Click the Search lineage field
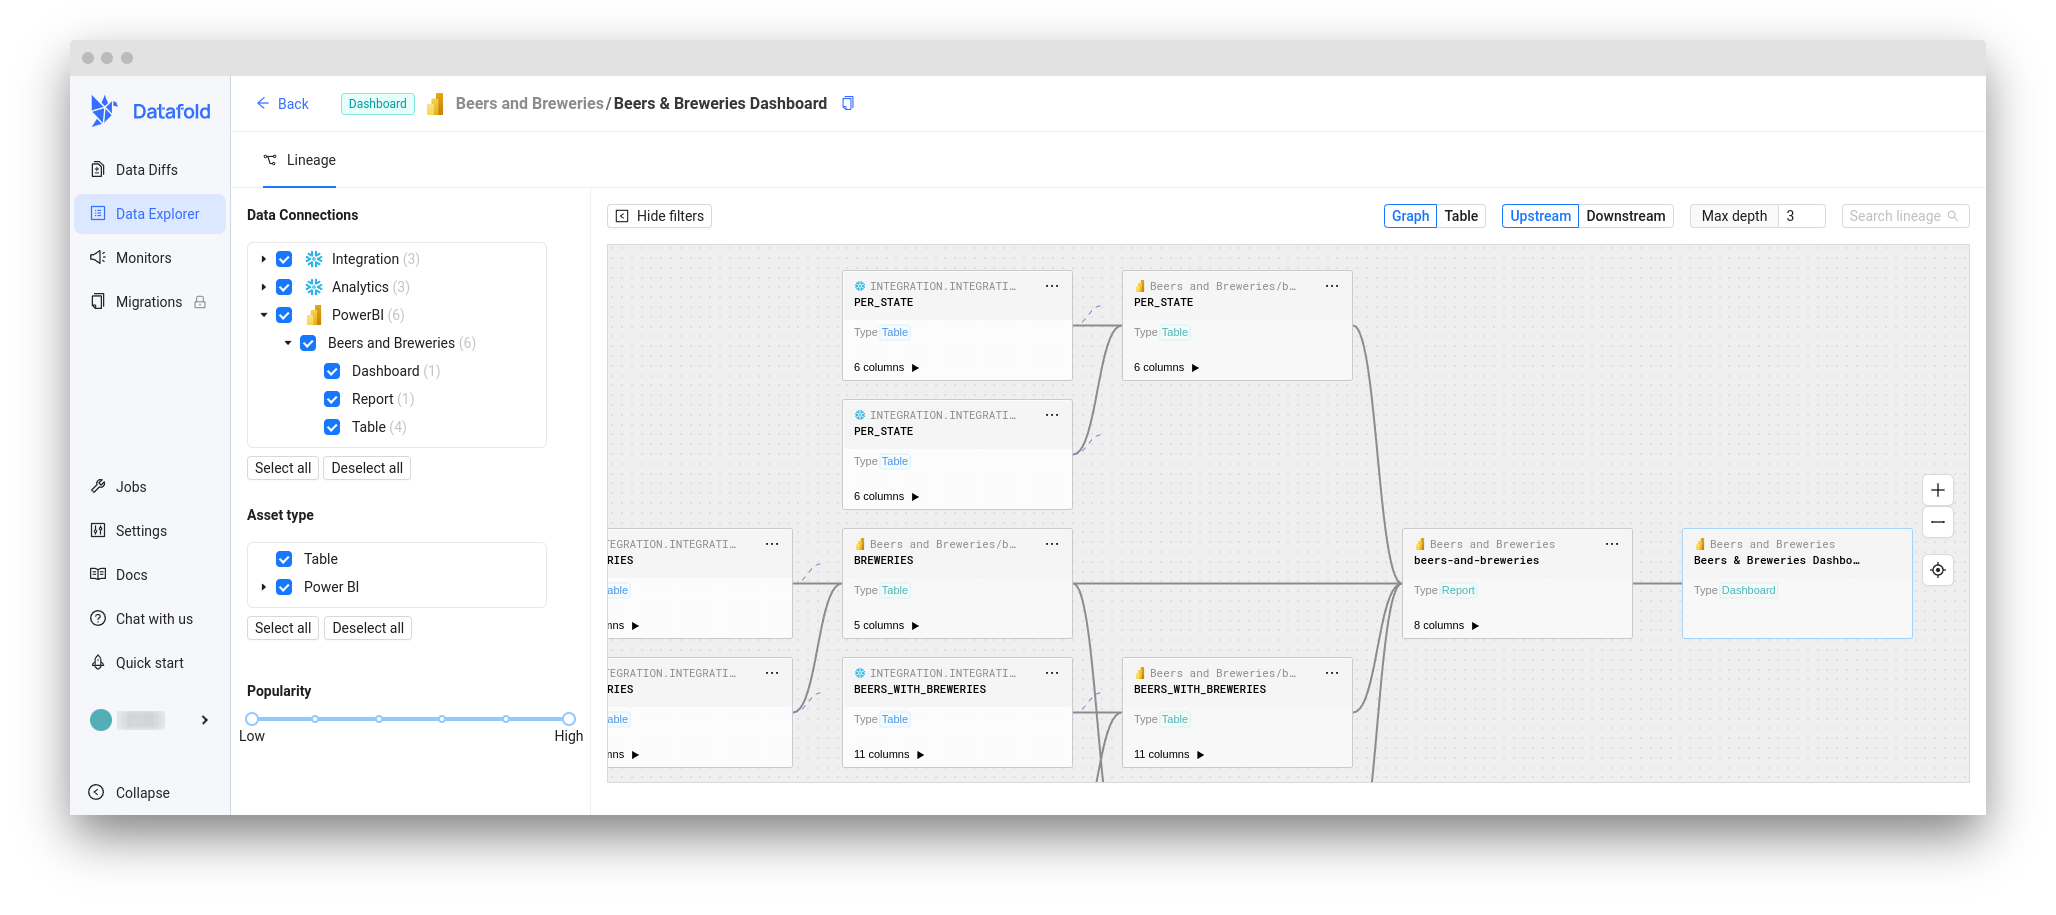2056x915 pixels. point(1905,216)
